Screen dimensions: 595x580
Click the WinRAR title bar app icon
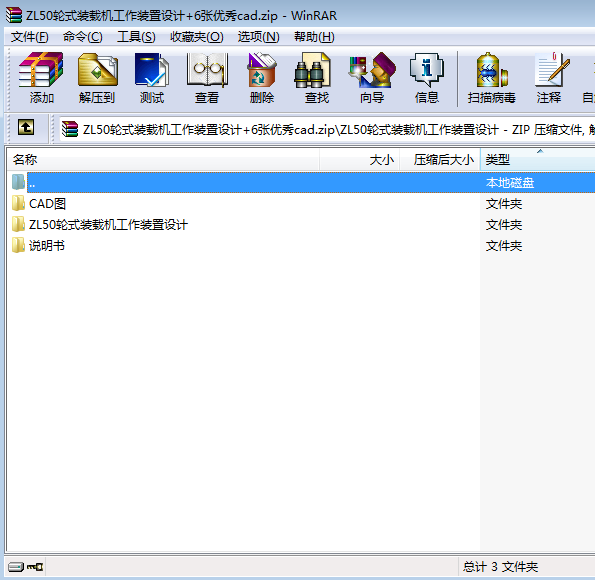[x=14, y=15]
